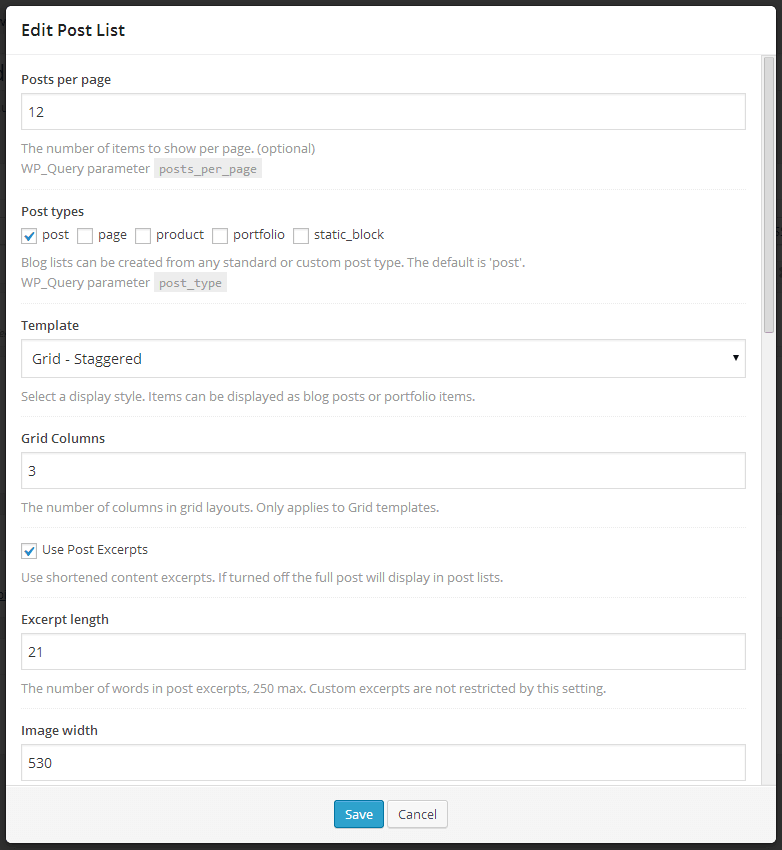Screen dimensions: 782x850
Task: Enable the static_block checkbox
Action: tap(301, 236)
